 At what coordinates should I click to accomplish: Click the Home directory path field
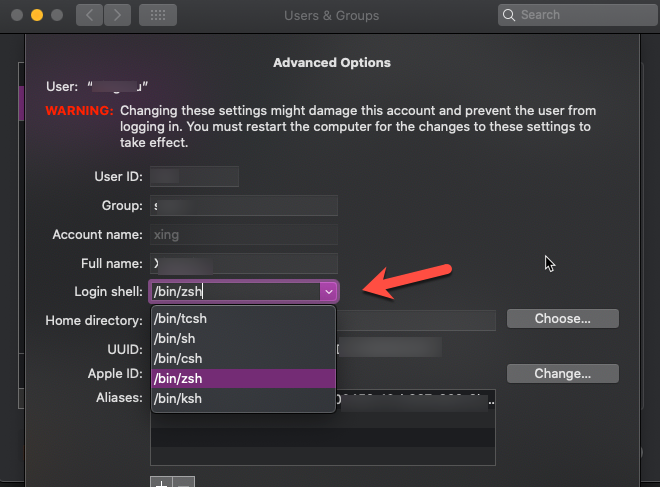click(x=416, y=321)
